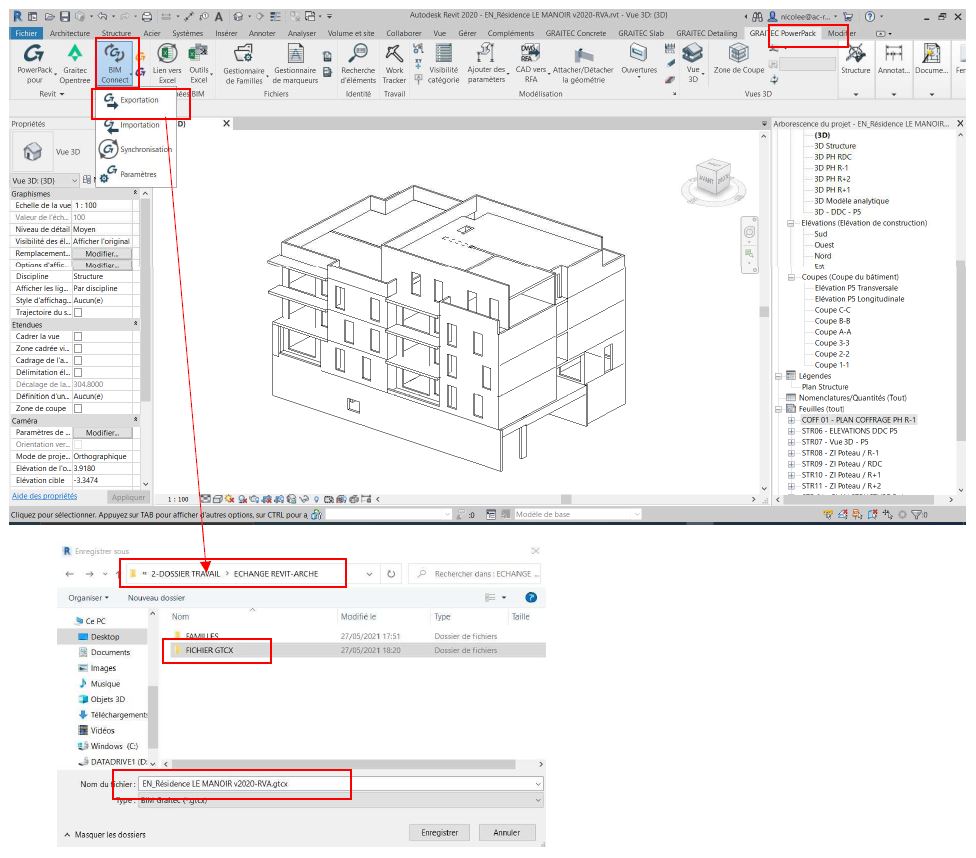The height and width of the screenshot is (858, 976).
Task: Open the Nom du fichier dropdown
Action: pos(538,784)
